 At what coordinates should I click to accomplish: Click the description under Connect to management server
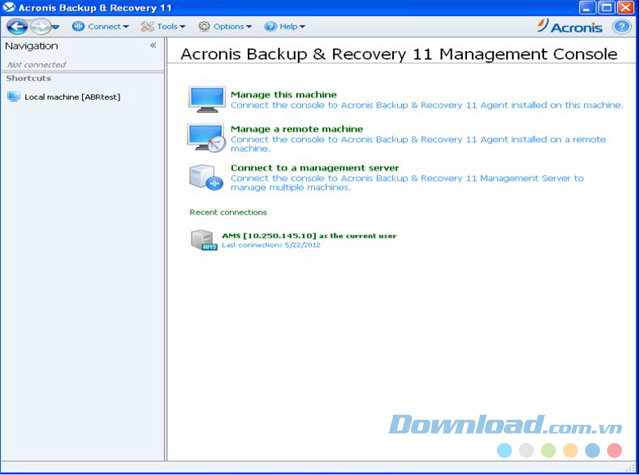pos(407,182)
